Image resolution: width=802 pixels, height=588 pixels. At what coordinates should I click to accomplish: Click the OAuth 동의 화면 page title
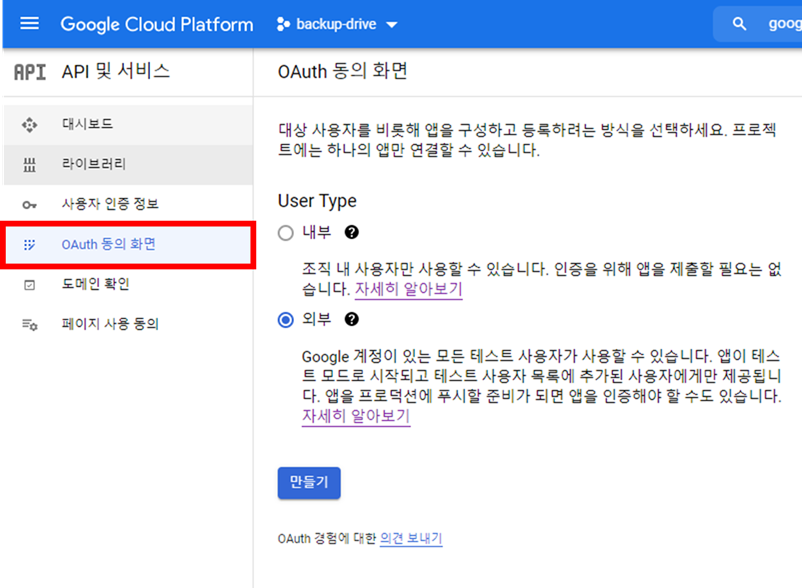[x=343, y=71]
